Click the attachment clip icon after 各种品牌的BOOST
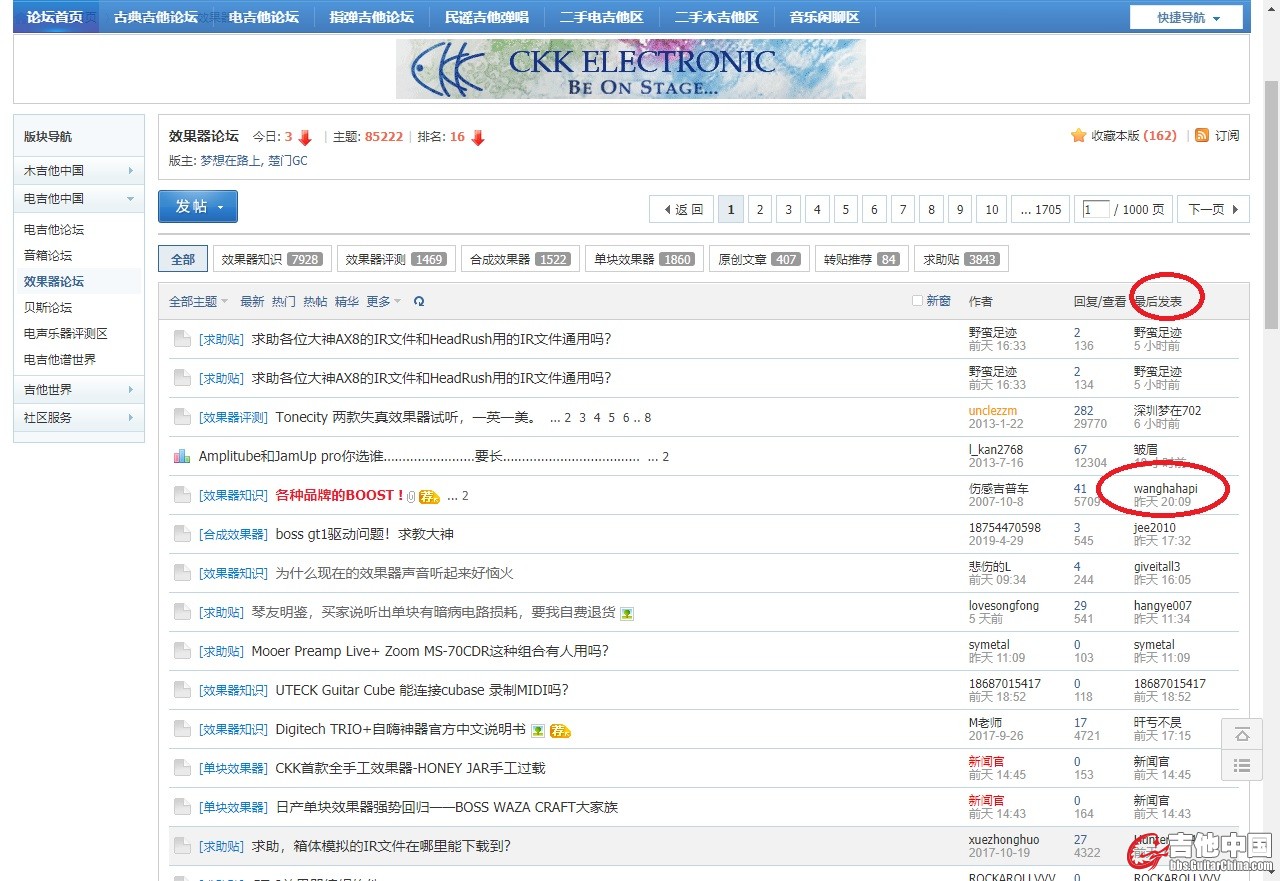 (x=411, y=496)
